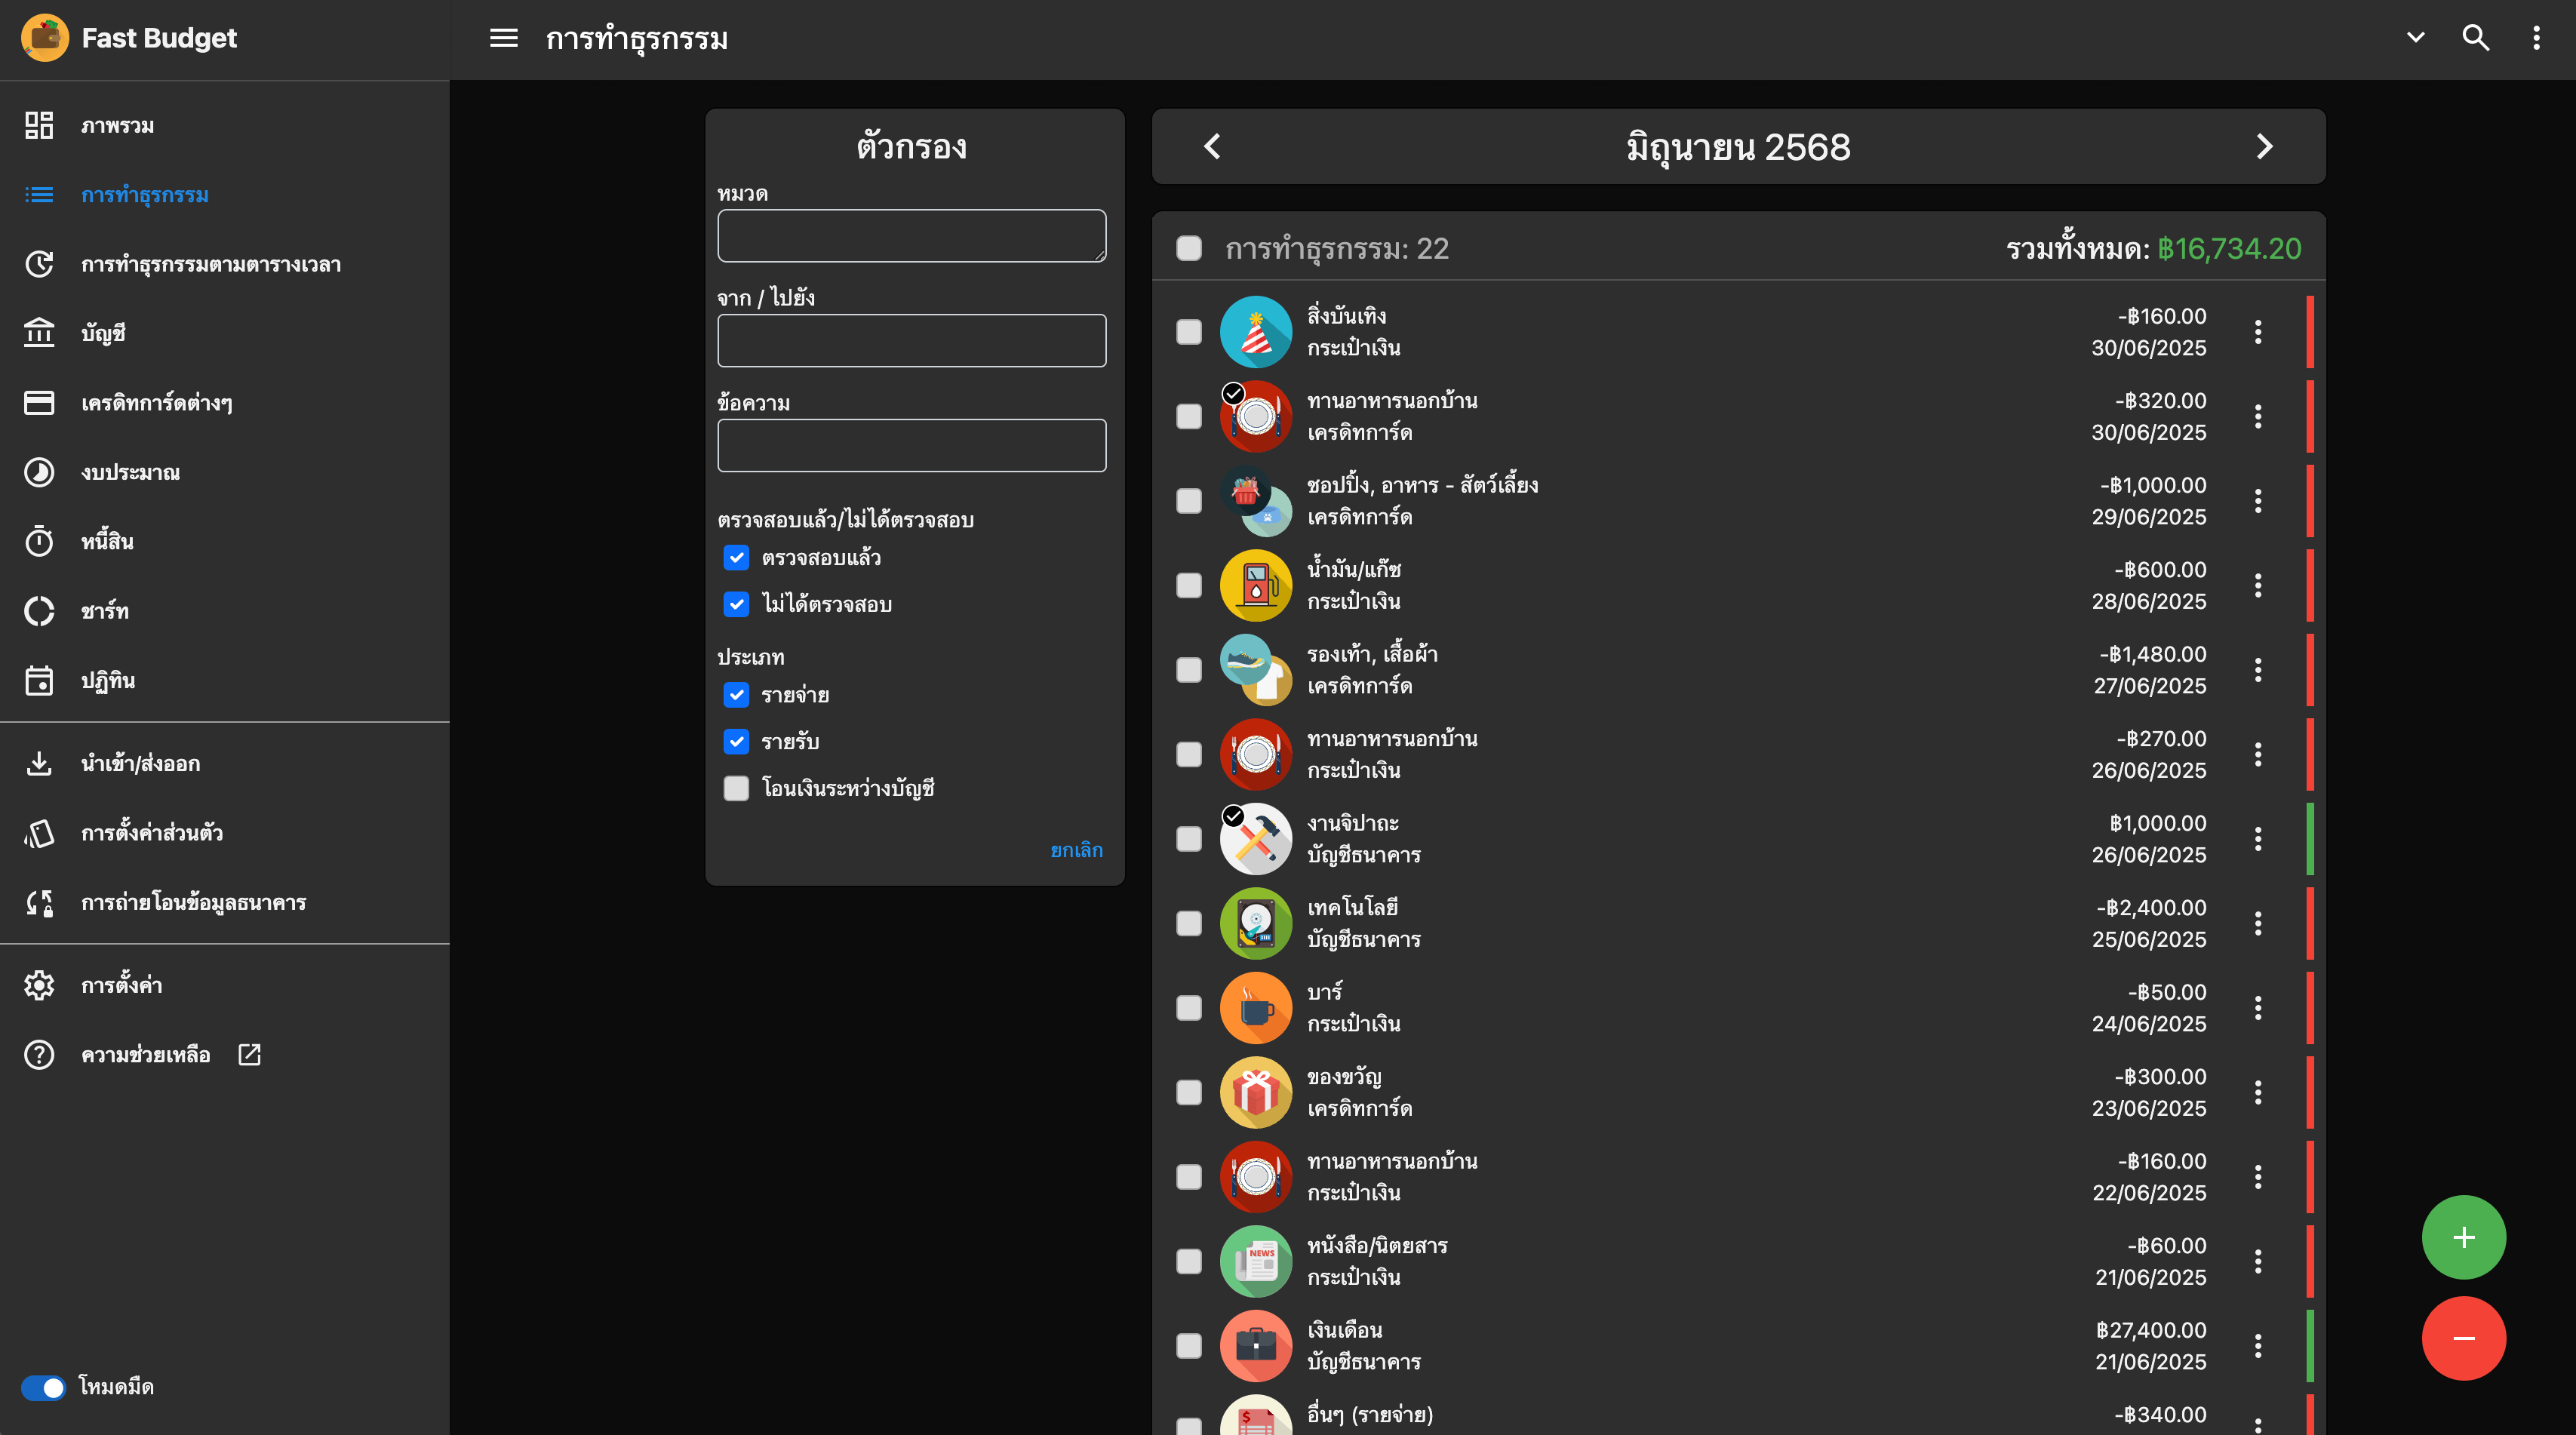Click the หมวด category filter field
This screenshot has height=1435, width=2576.
(x=911, y=236)
